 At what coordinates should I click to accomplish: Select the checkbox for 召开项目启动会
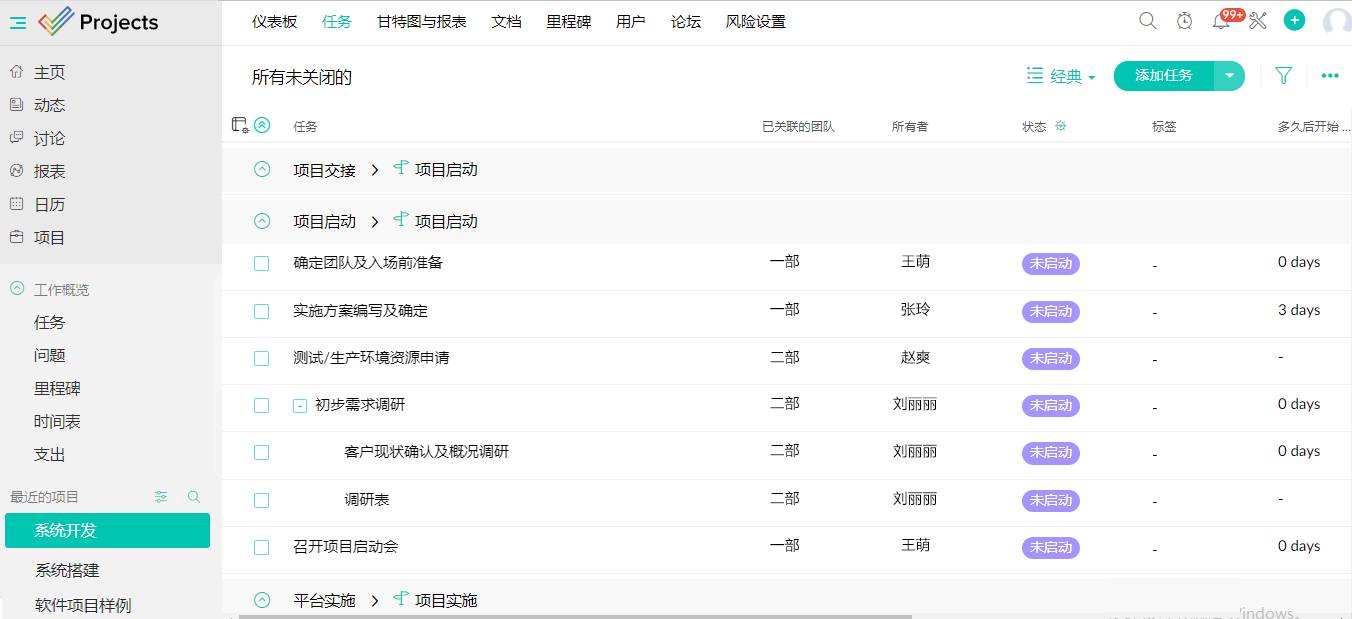coord(261,548)
